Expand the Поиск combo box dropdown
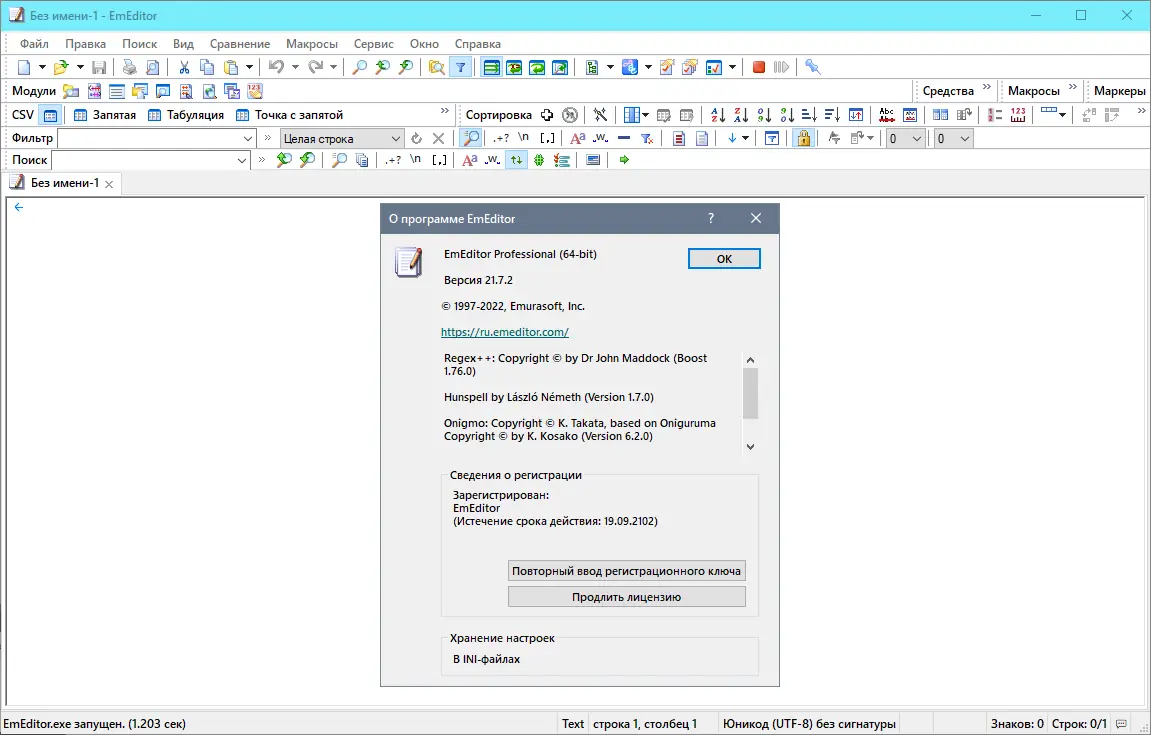 coord(242,160)
